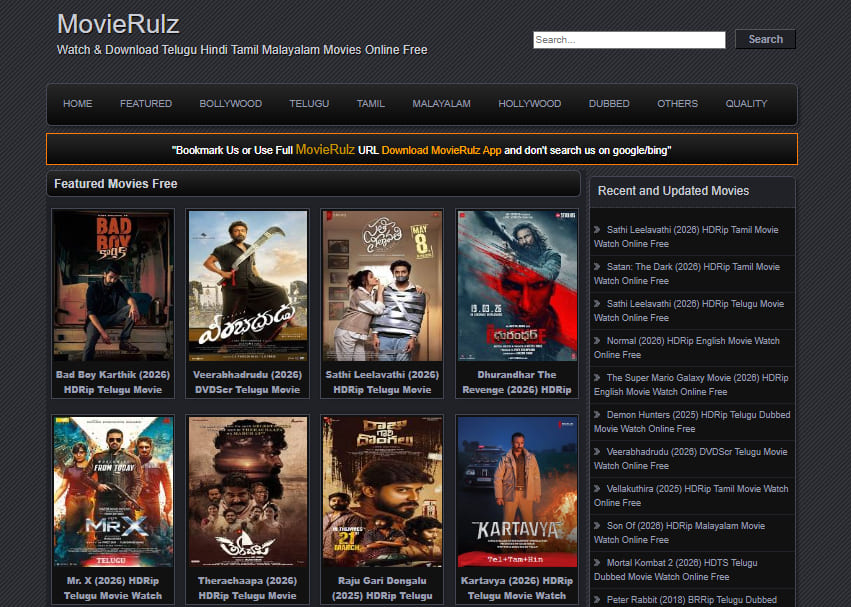Open the HOME menu item
This screenshot has height=607, width=851.
point(78,104)
